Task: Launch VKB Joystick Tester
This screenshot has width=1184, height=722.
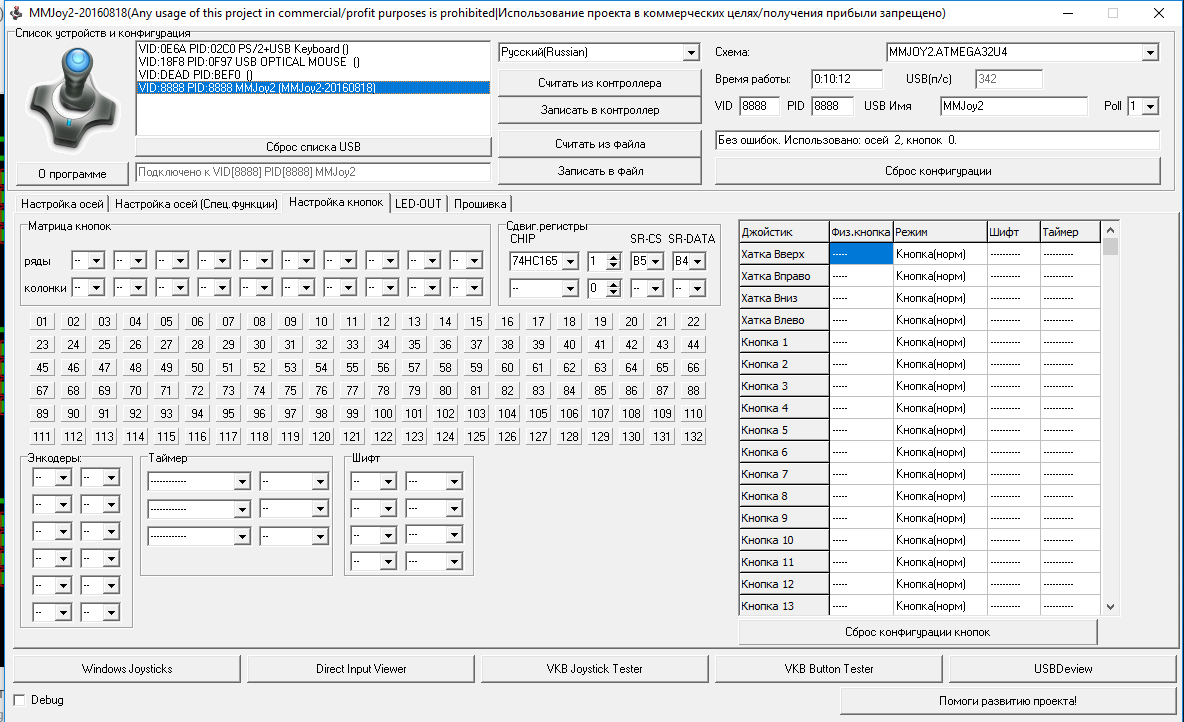Action: [594, 668]
